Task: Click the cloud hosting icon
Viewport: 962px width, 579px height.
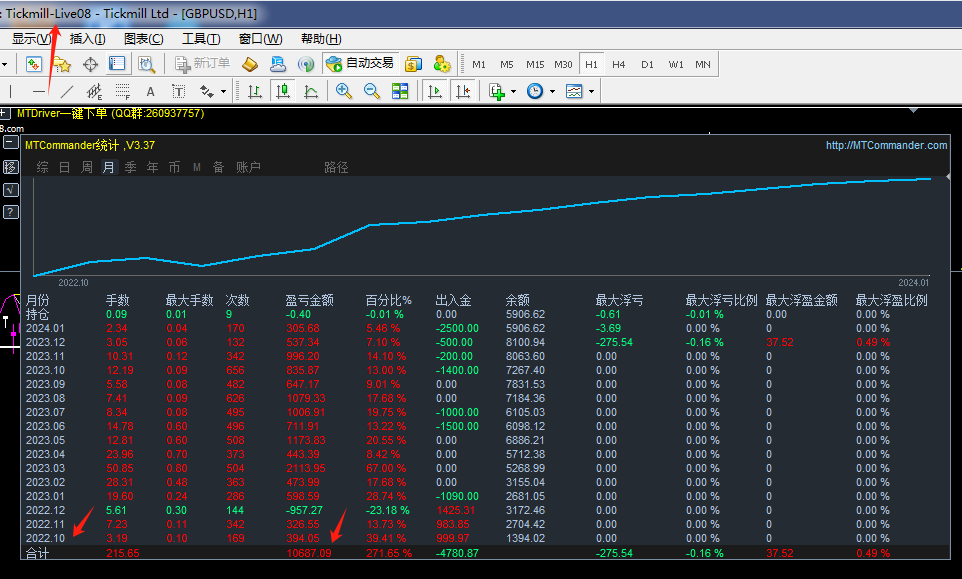Action: click(x=278, y=64)
